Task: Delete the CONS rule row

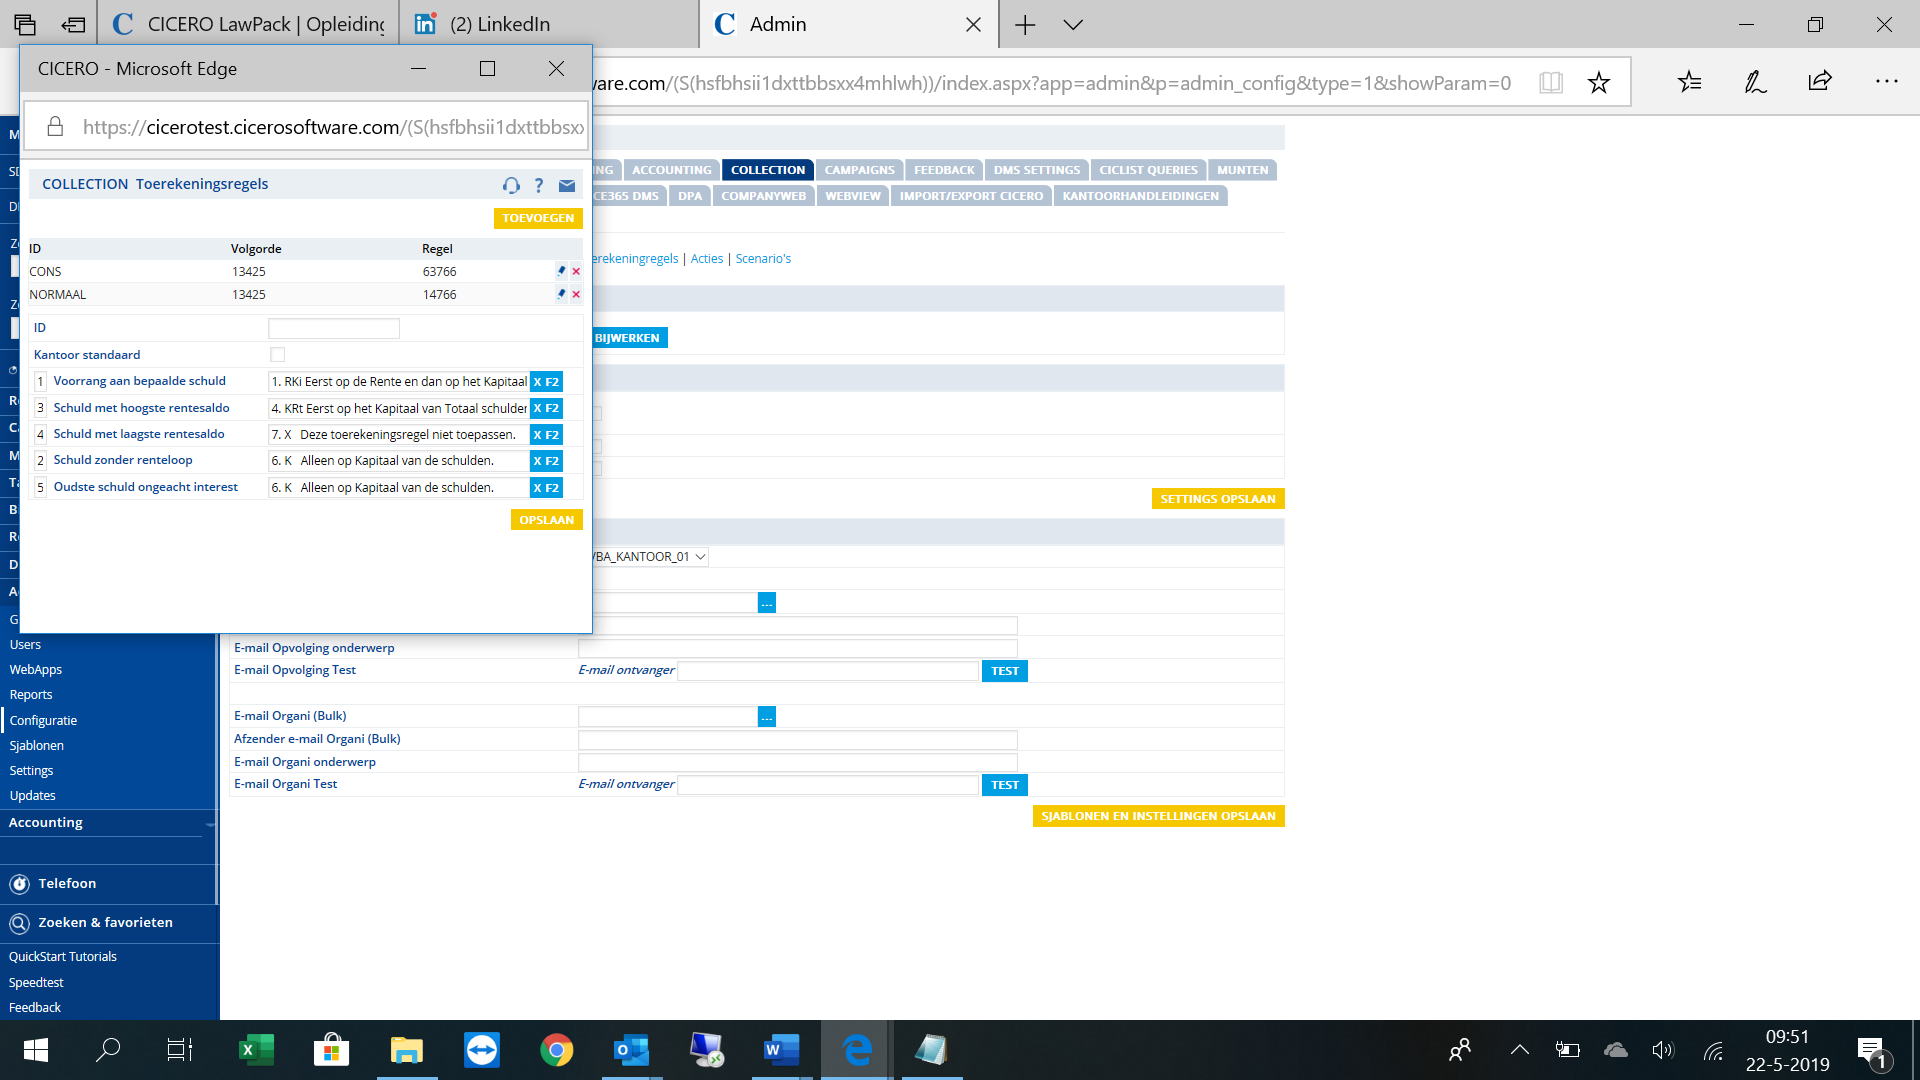Action: point(576,271)
